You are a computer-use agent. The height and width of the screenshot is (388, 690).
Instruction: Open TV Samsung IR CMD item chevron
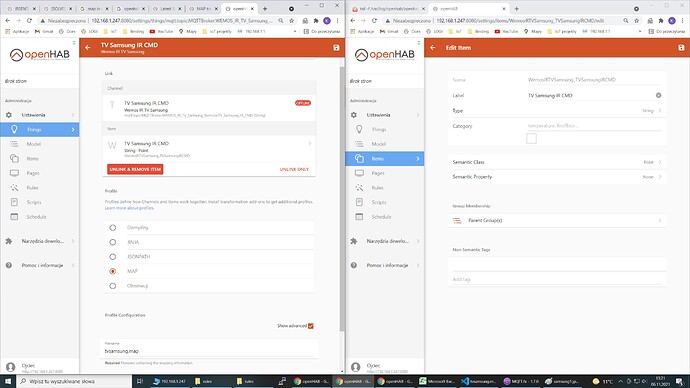tap(310, 143)
